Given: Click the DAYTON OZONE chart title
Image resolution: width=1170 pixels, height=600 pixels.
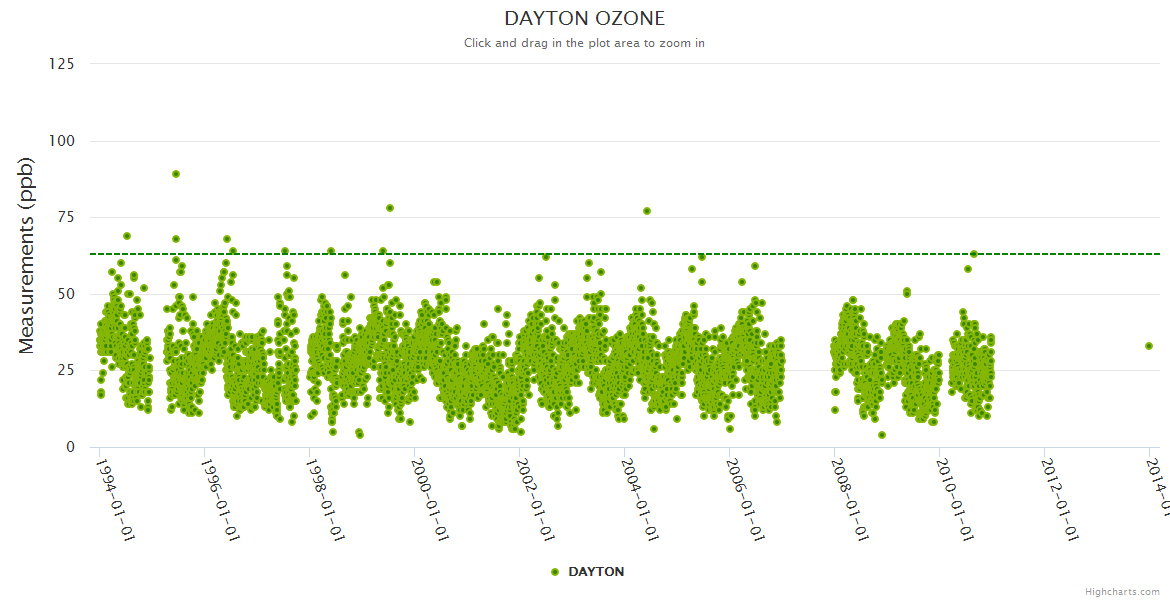Looking at the screenshot, I should click(584, 19).
